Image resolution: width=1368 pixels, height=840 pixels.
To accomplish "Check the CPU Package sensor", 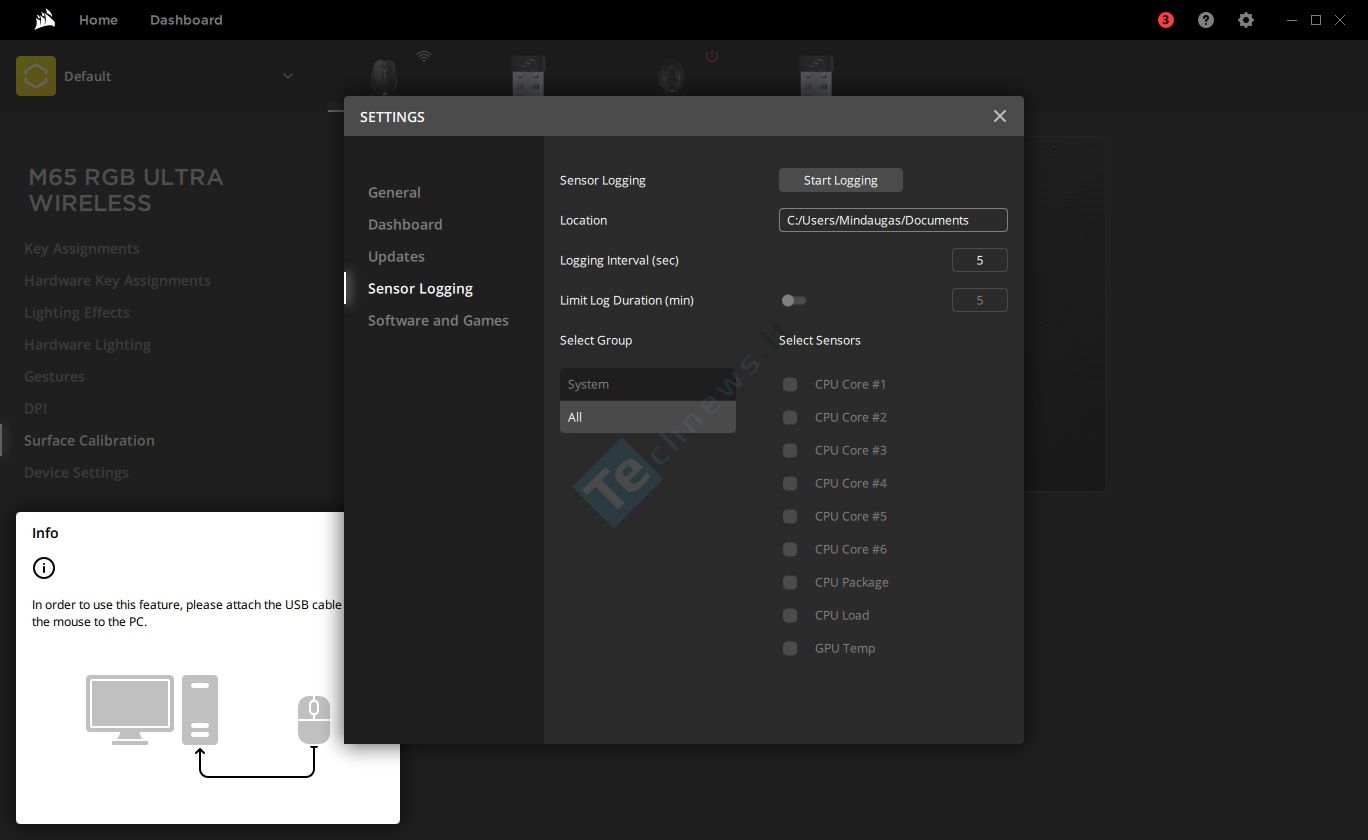I will [x=790, y=582].
